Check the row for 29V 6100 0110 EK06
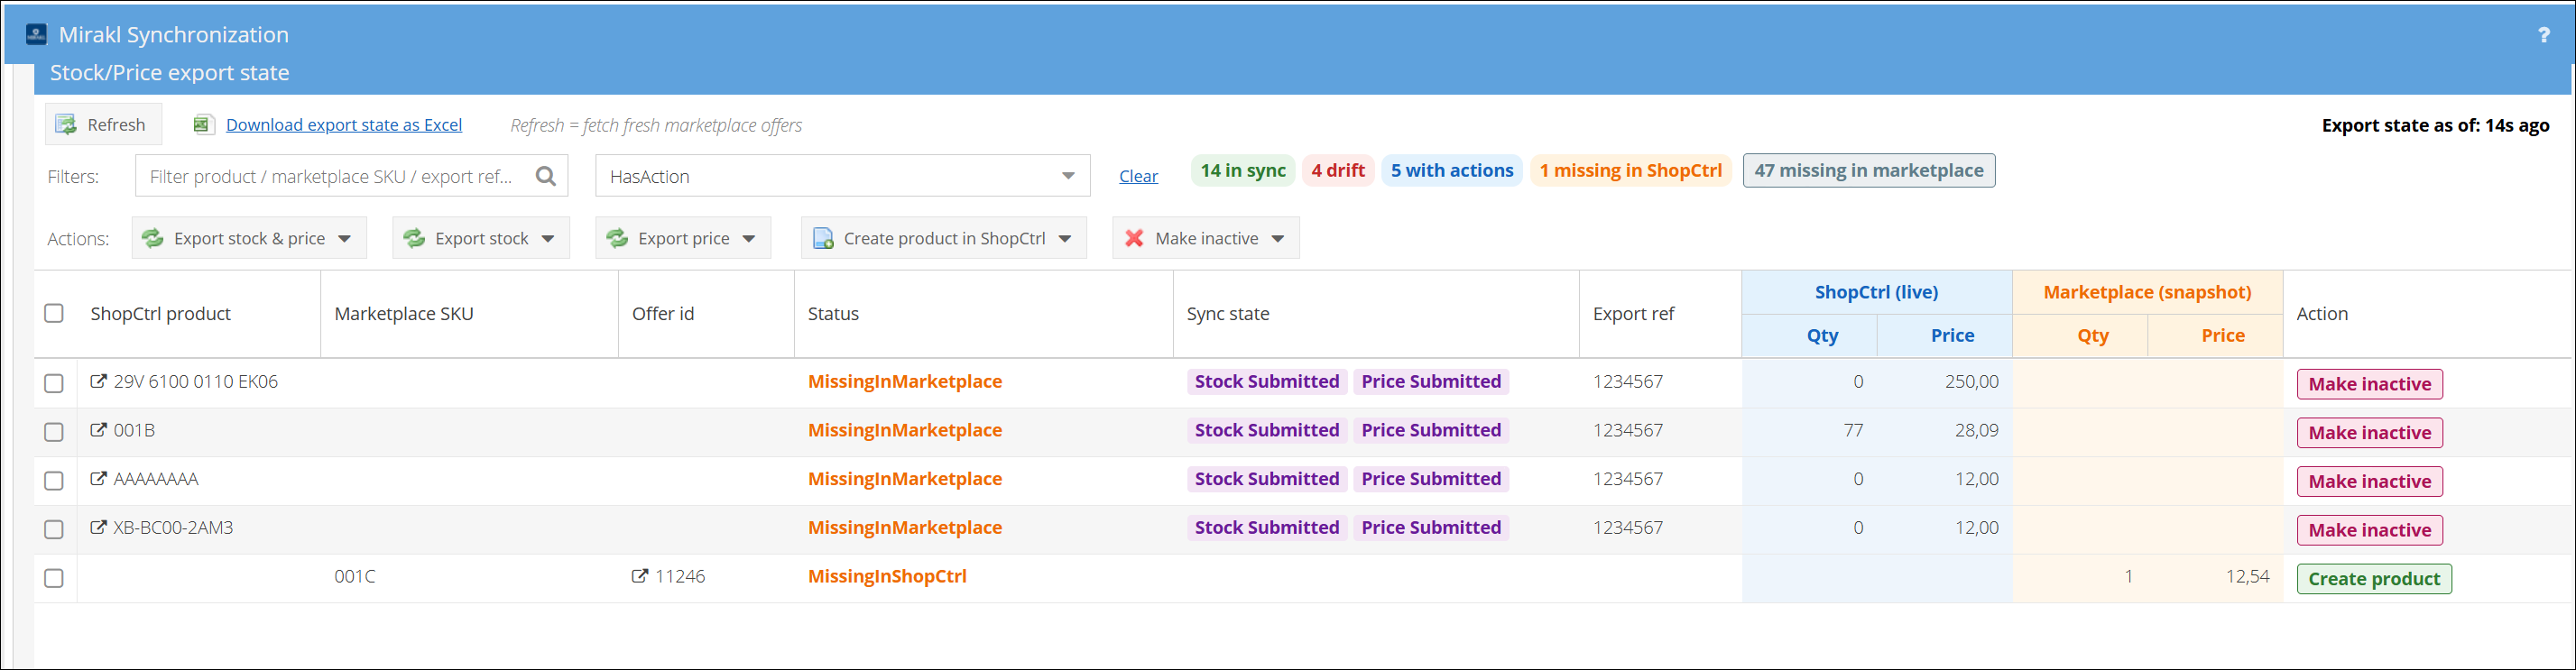This screenshot has width=2576, height=670. 54,383
